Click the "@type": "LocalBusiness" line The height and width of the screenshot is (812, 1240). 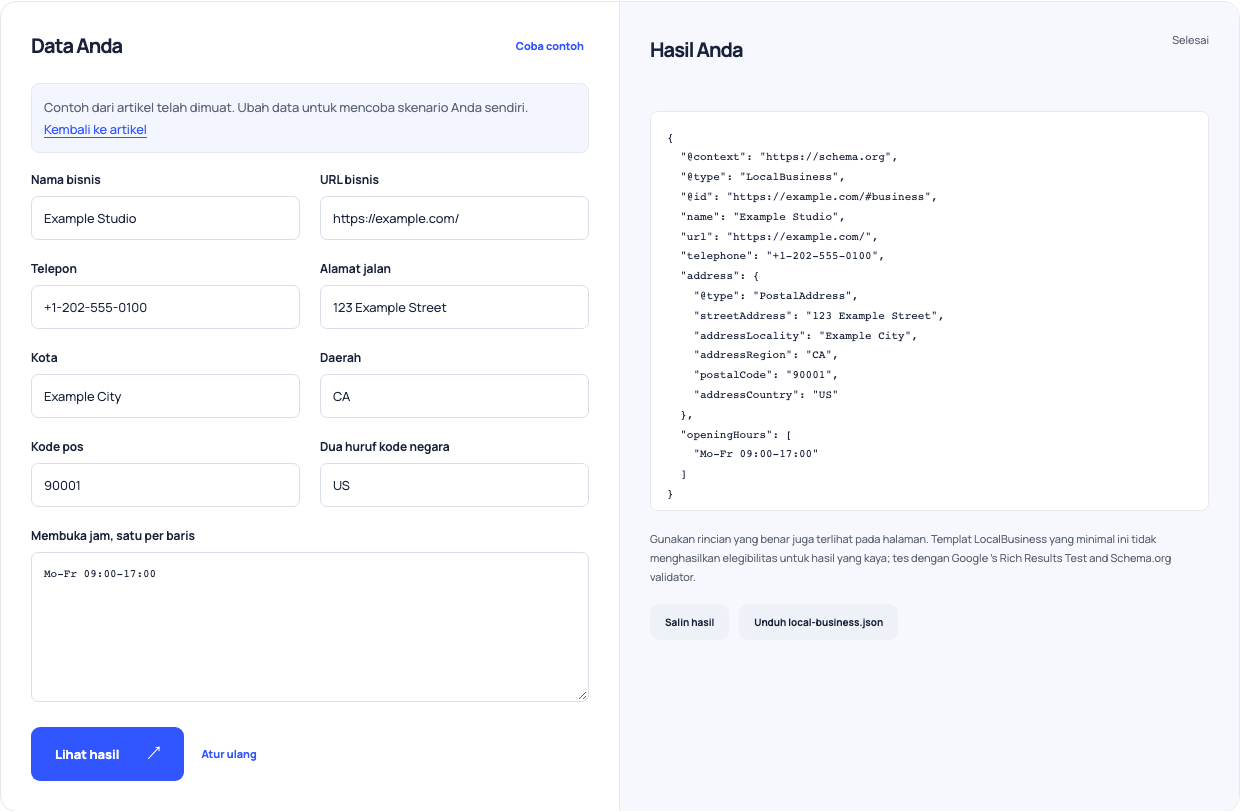point(763,177)
